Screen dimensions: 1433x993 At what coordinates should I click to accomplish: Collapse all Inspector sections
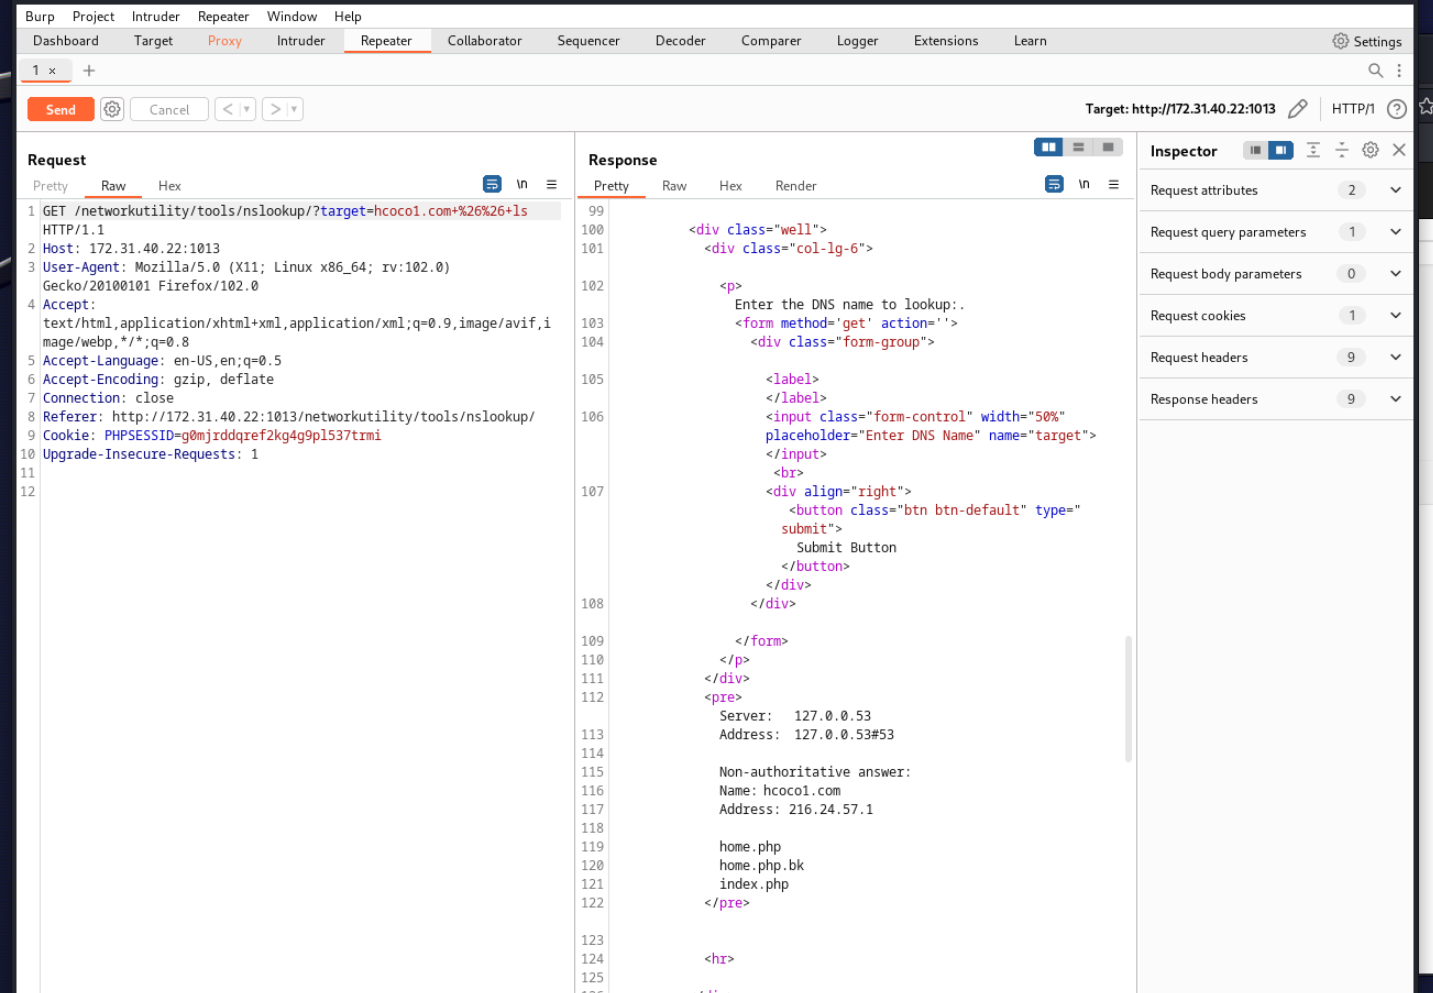point(1342,150)
